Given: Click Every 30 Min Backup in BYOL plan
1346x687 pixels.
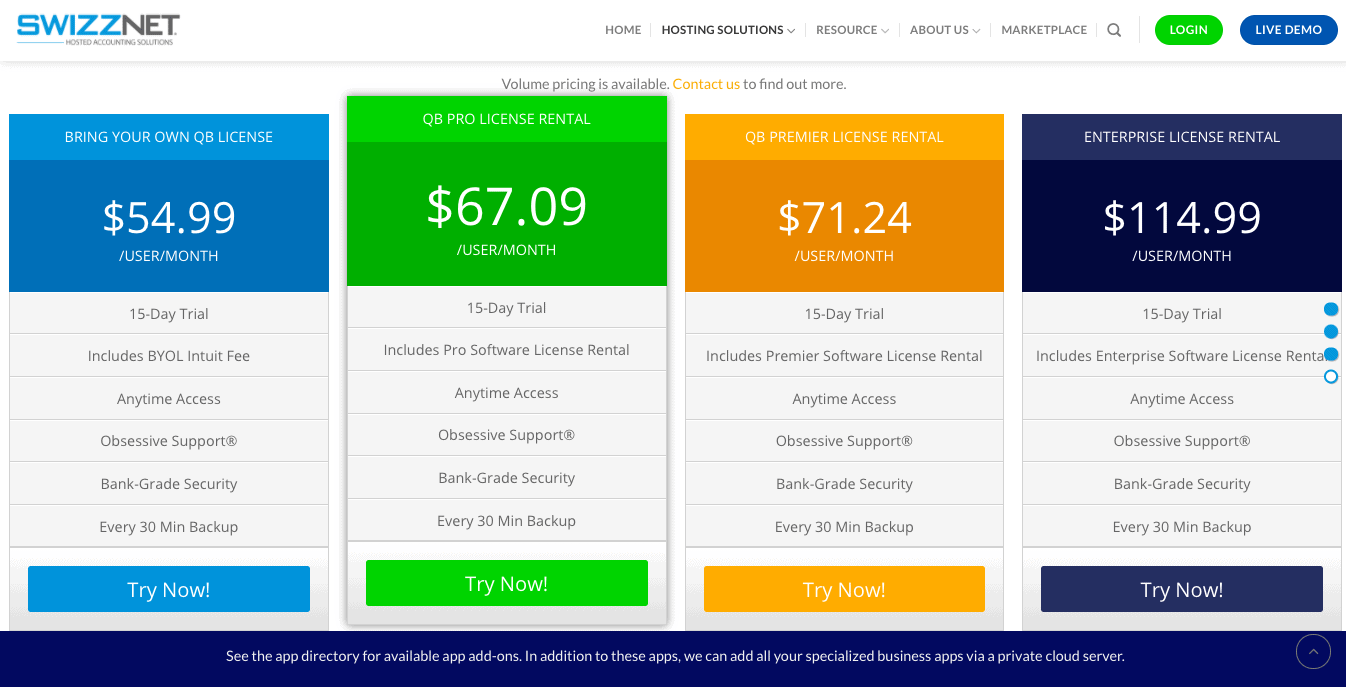Looking at the screenshot, I should pyautogui.click(x=169, y=527).
